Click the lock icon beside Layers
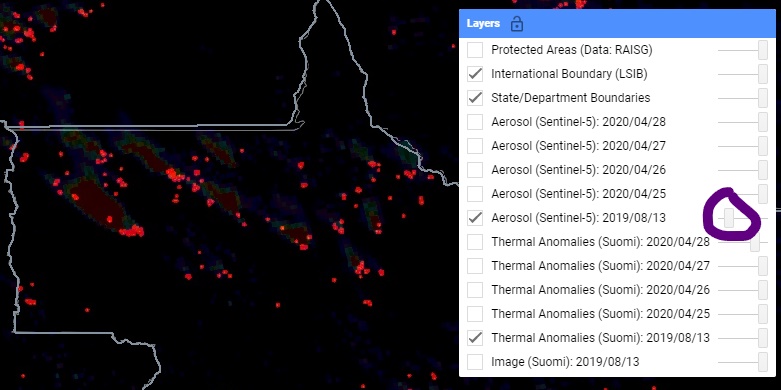The width and height of the screenshot is (781, 390). click(517, 23)
